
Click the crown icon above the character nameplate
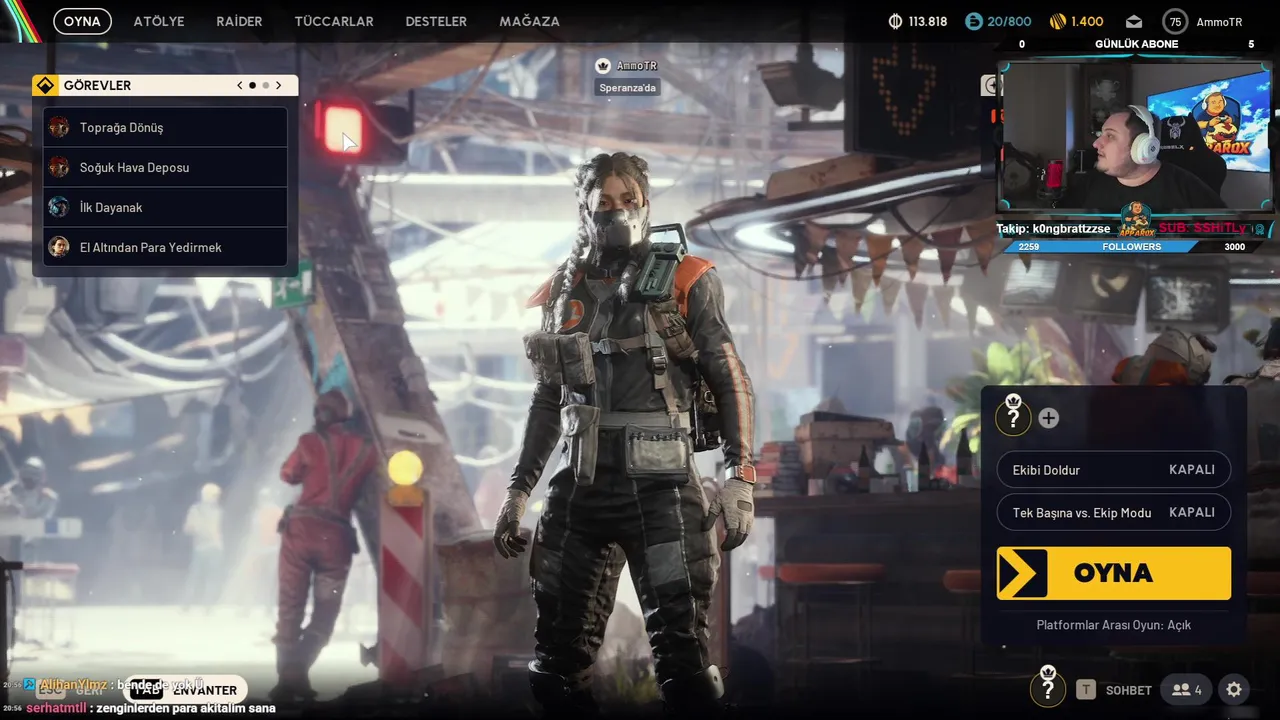click(603, 65)
